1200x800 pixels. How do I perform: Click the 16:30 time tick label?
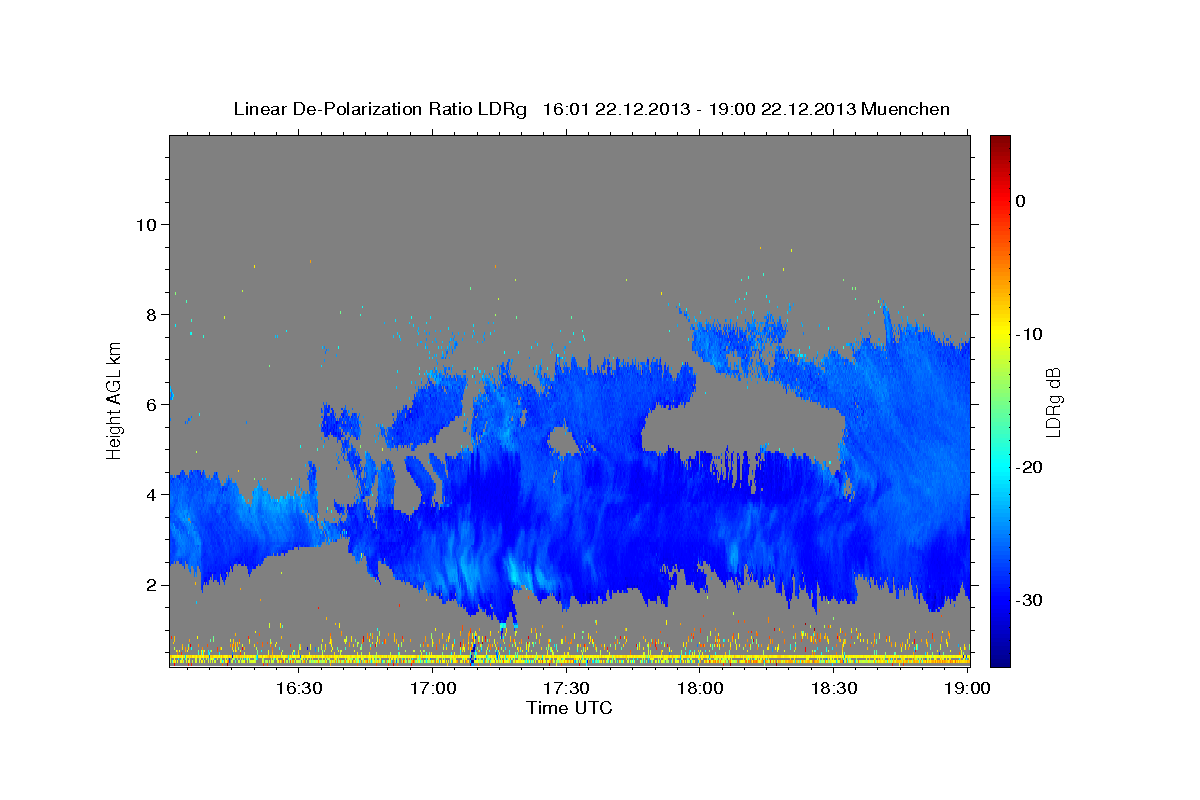[x=298, y=688]
